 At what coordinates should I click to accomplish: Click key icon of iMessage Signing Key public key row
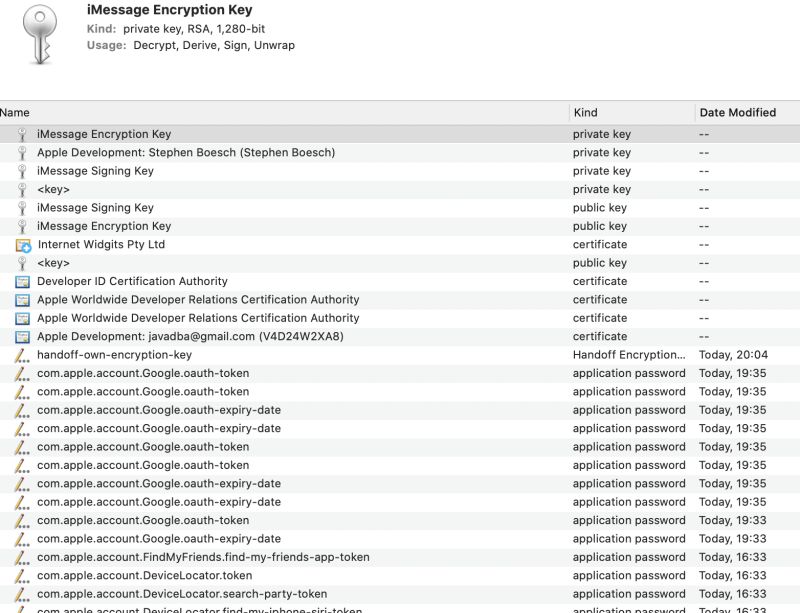pyautogui.click(x=22, y=208)
